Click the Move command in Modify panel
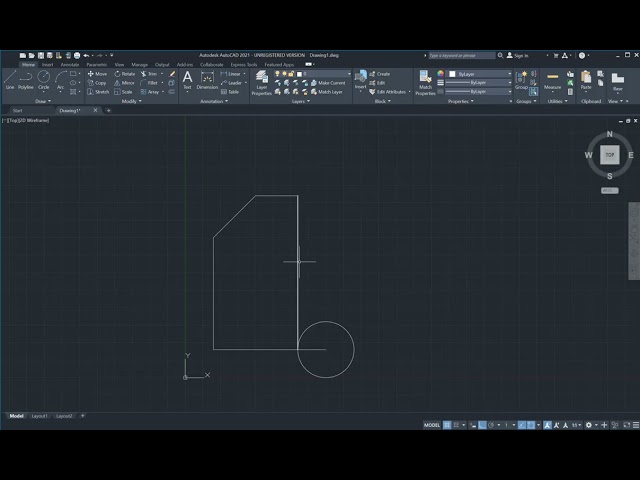This screenshot has width=640, height=480. (97, 74)
